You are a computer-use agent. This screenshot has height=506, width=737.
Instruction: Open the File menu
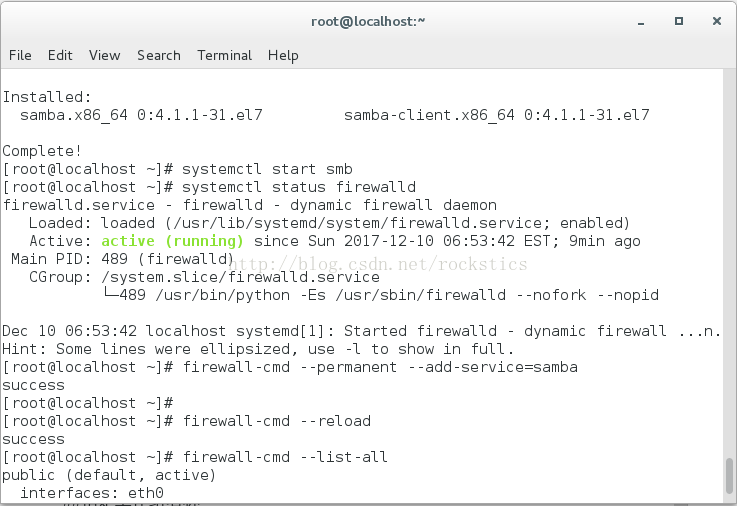click(x=20, y=55)
